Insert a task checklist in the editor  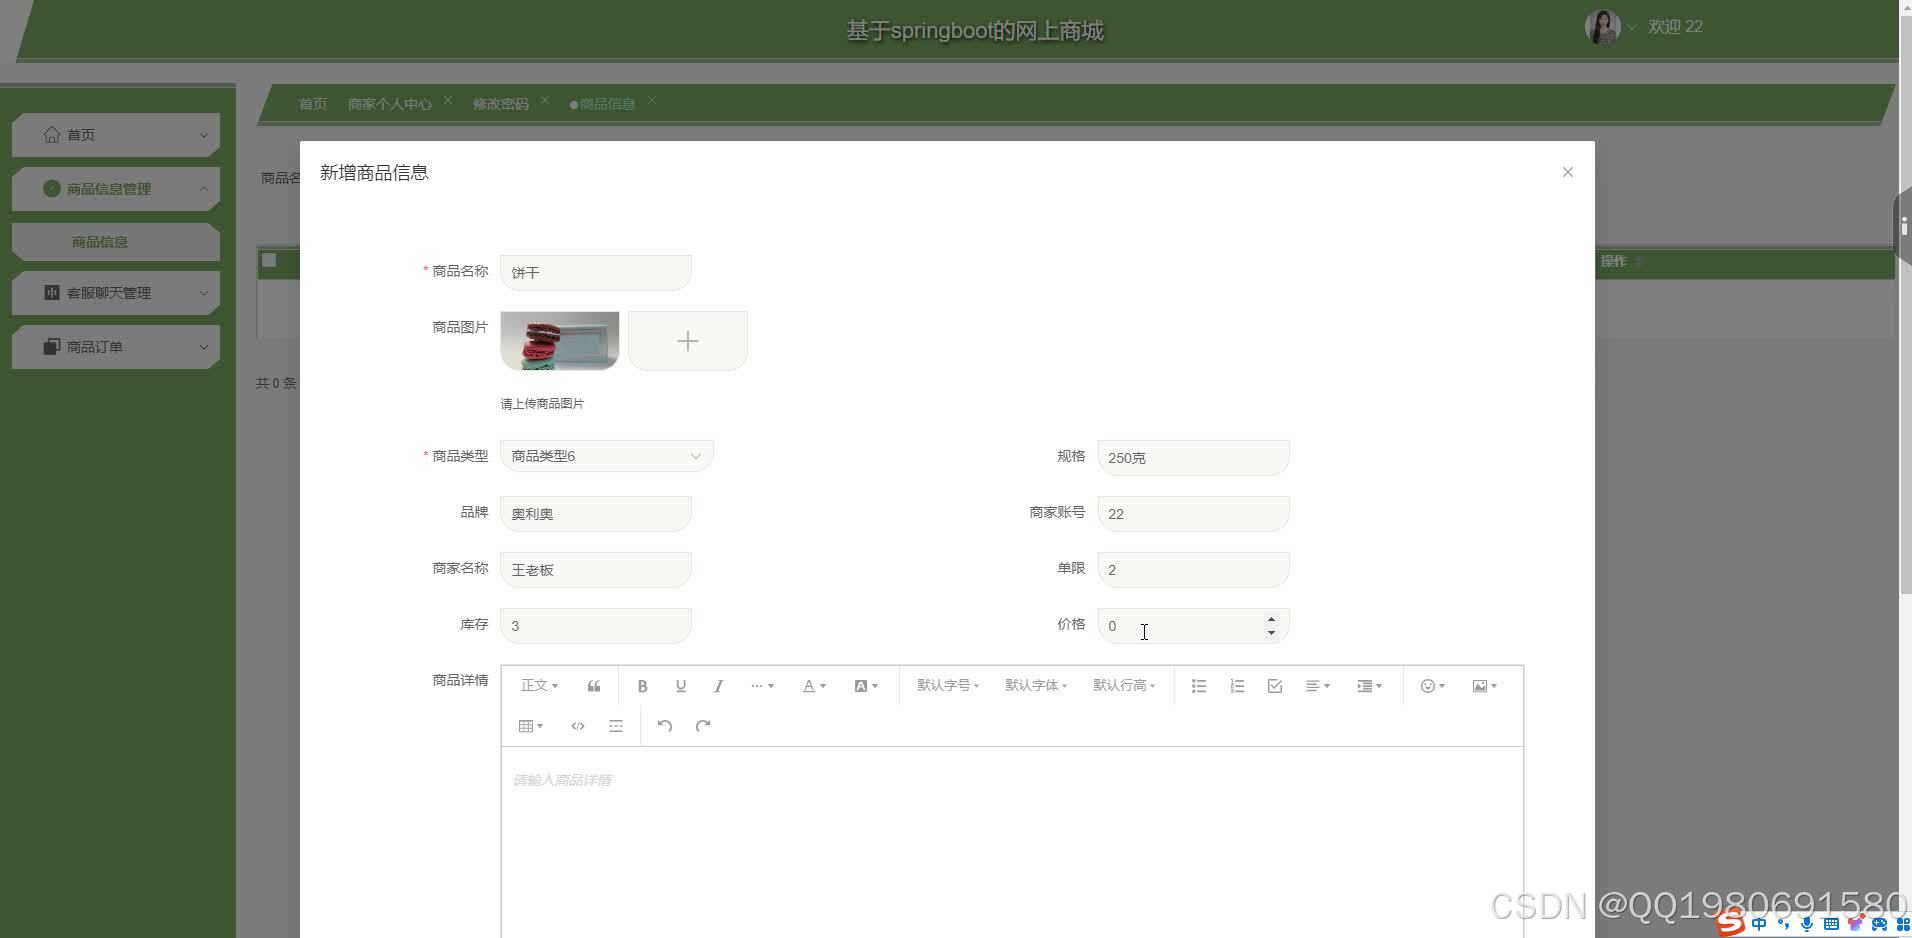pos(1274,685)
